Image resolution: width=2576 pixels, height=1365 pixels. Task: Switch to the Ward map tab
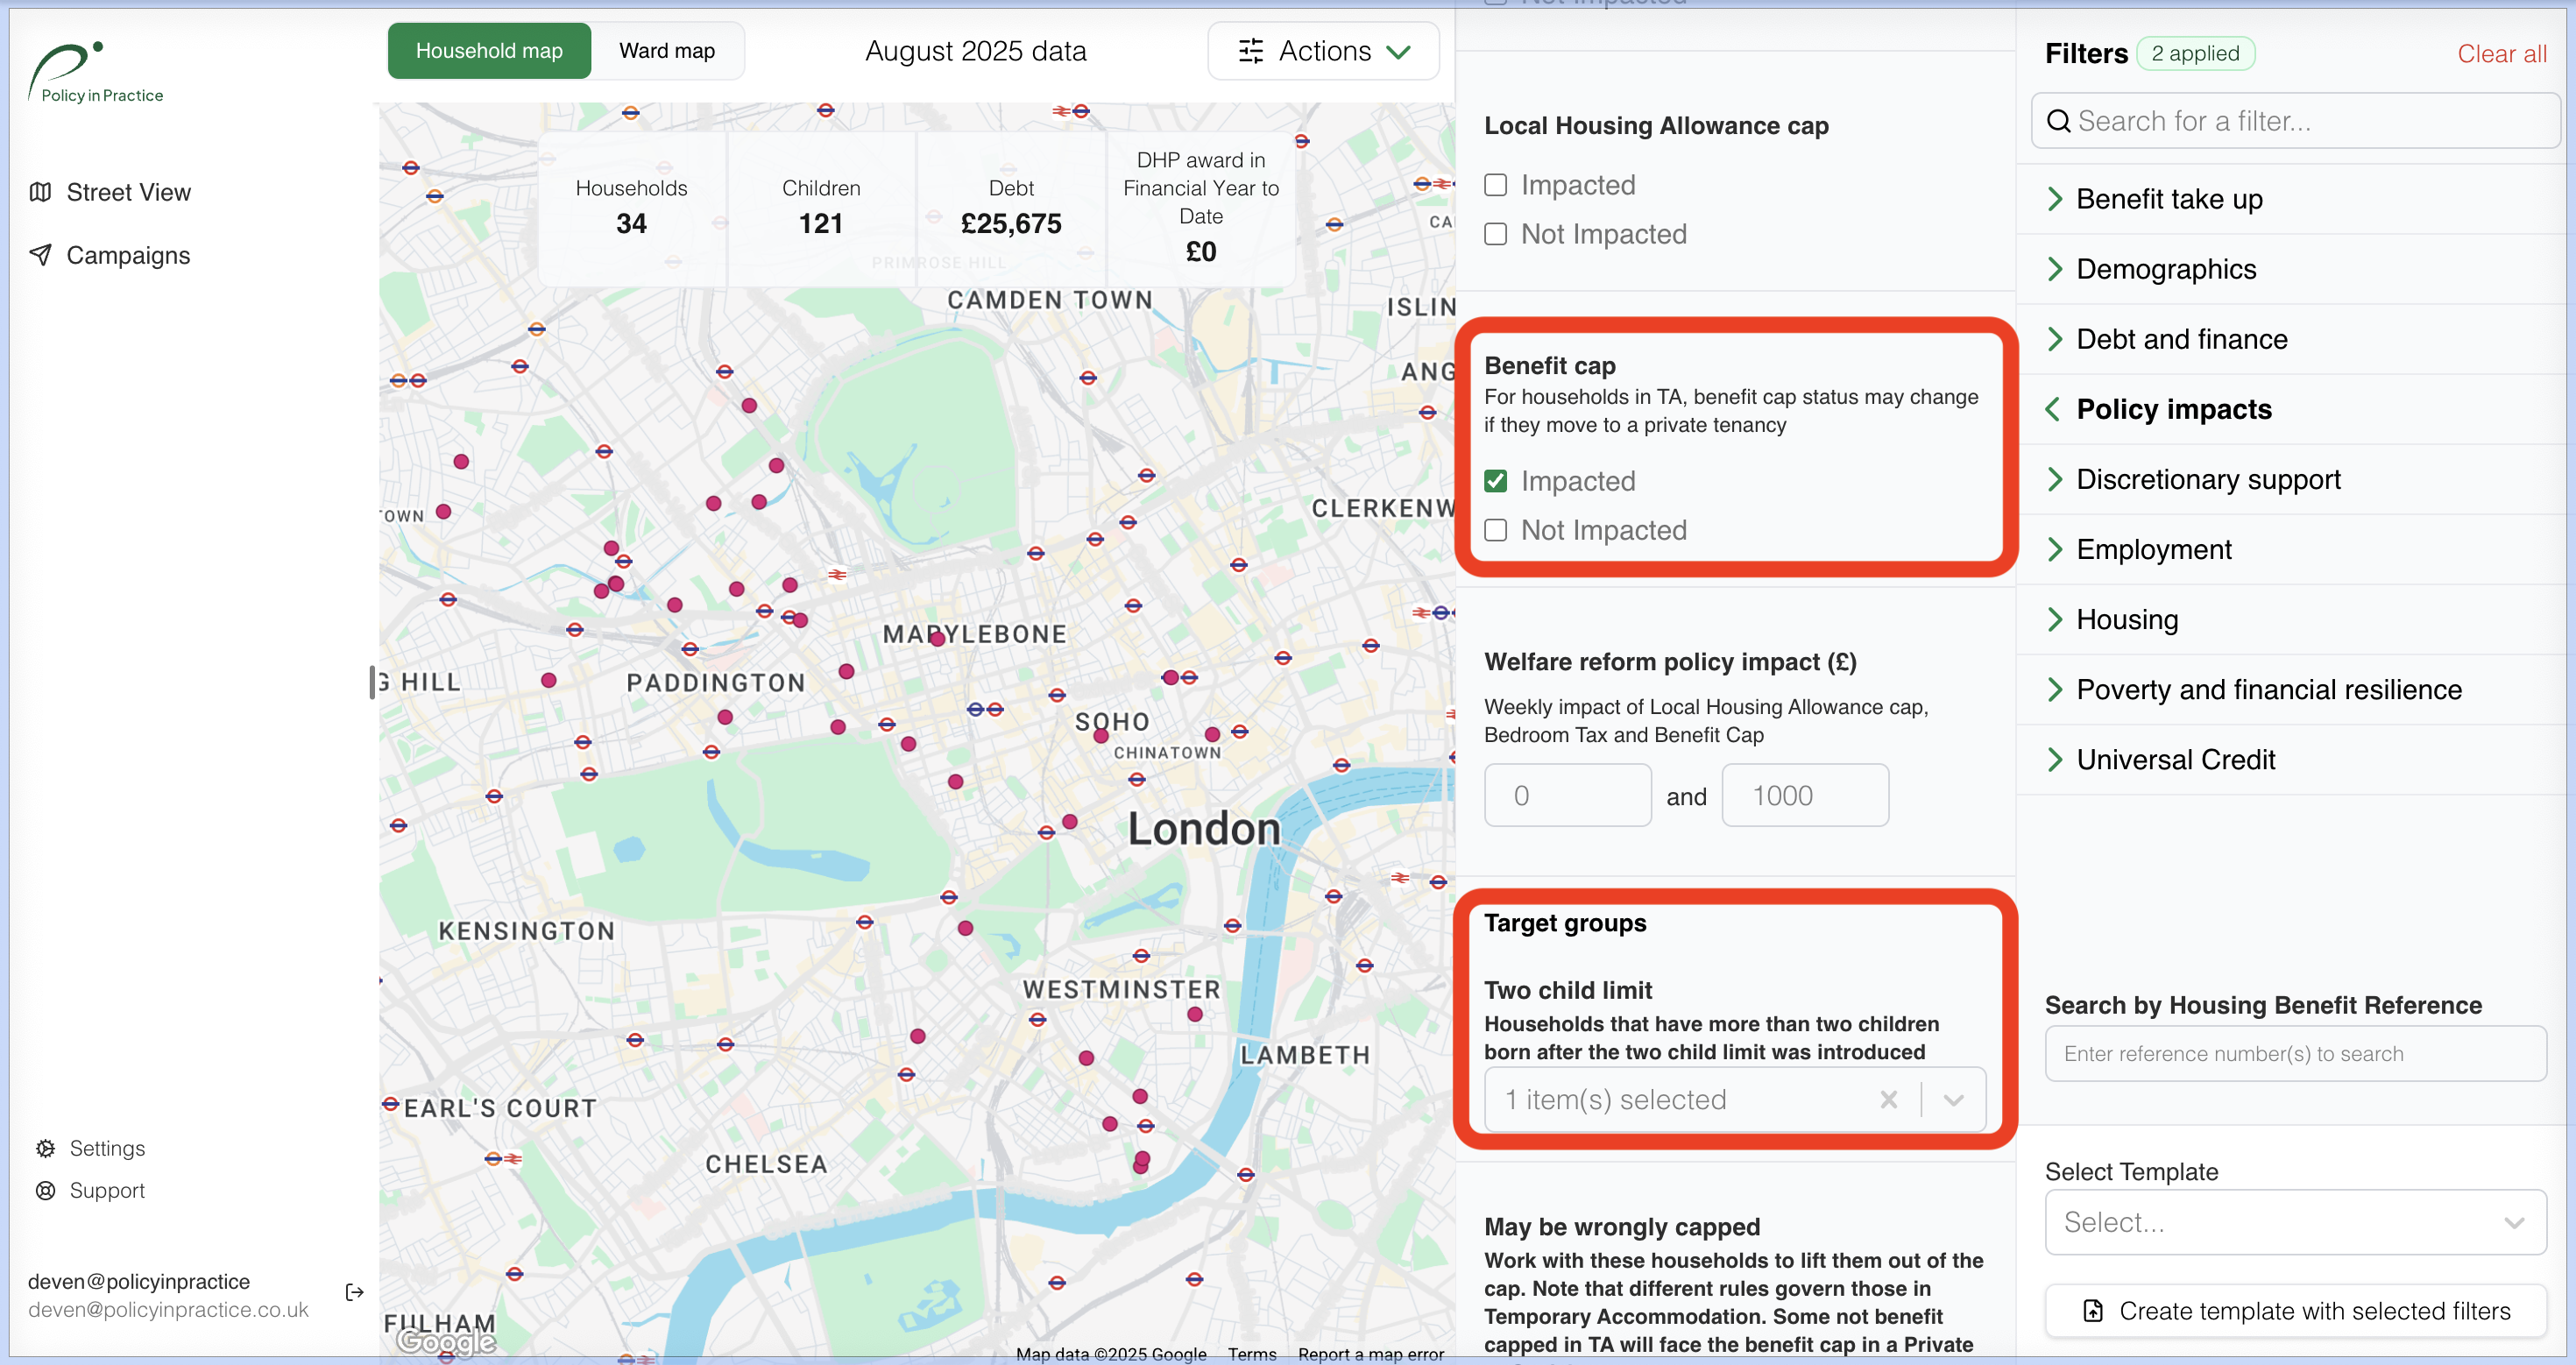pyautogui.click(x=666, y=51)
